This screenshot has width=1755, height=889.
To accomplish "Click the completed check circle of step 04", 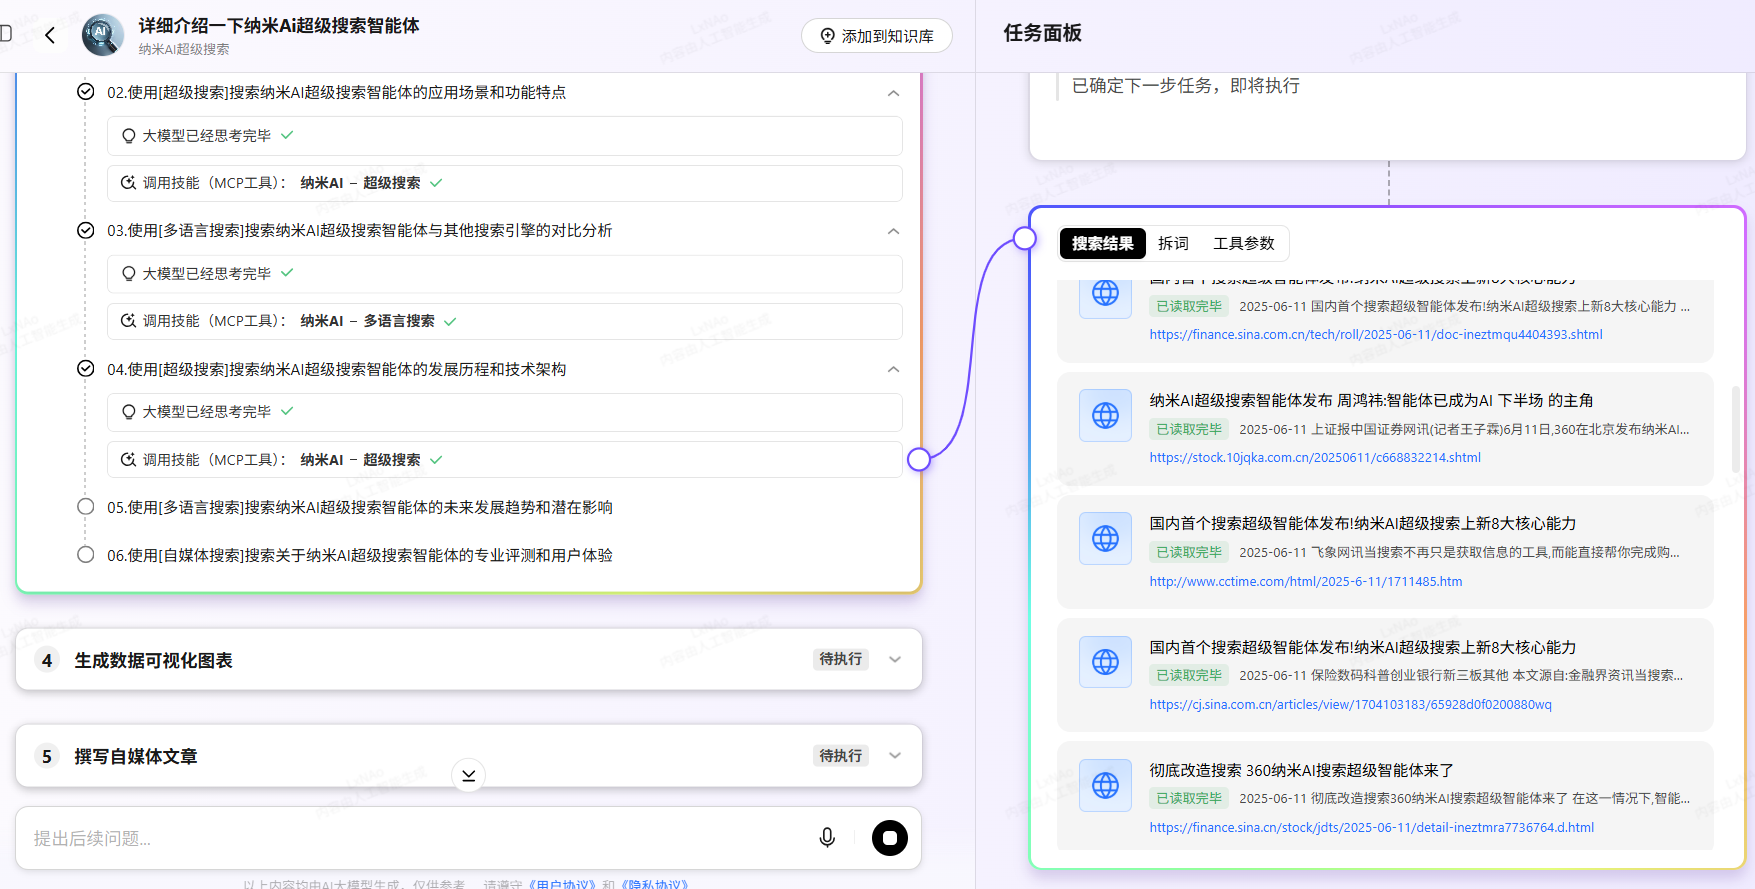I will coord(86,368).
